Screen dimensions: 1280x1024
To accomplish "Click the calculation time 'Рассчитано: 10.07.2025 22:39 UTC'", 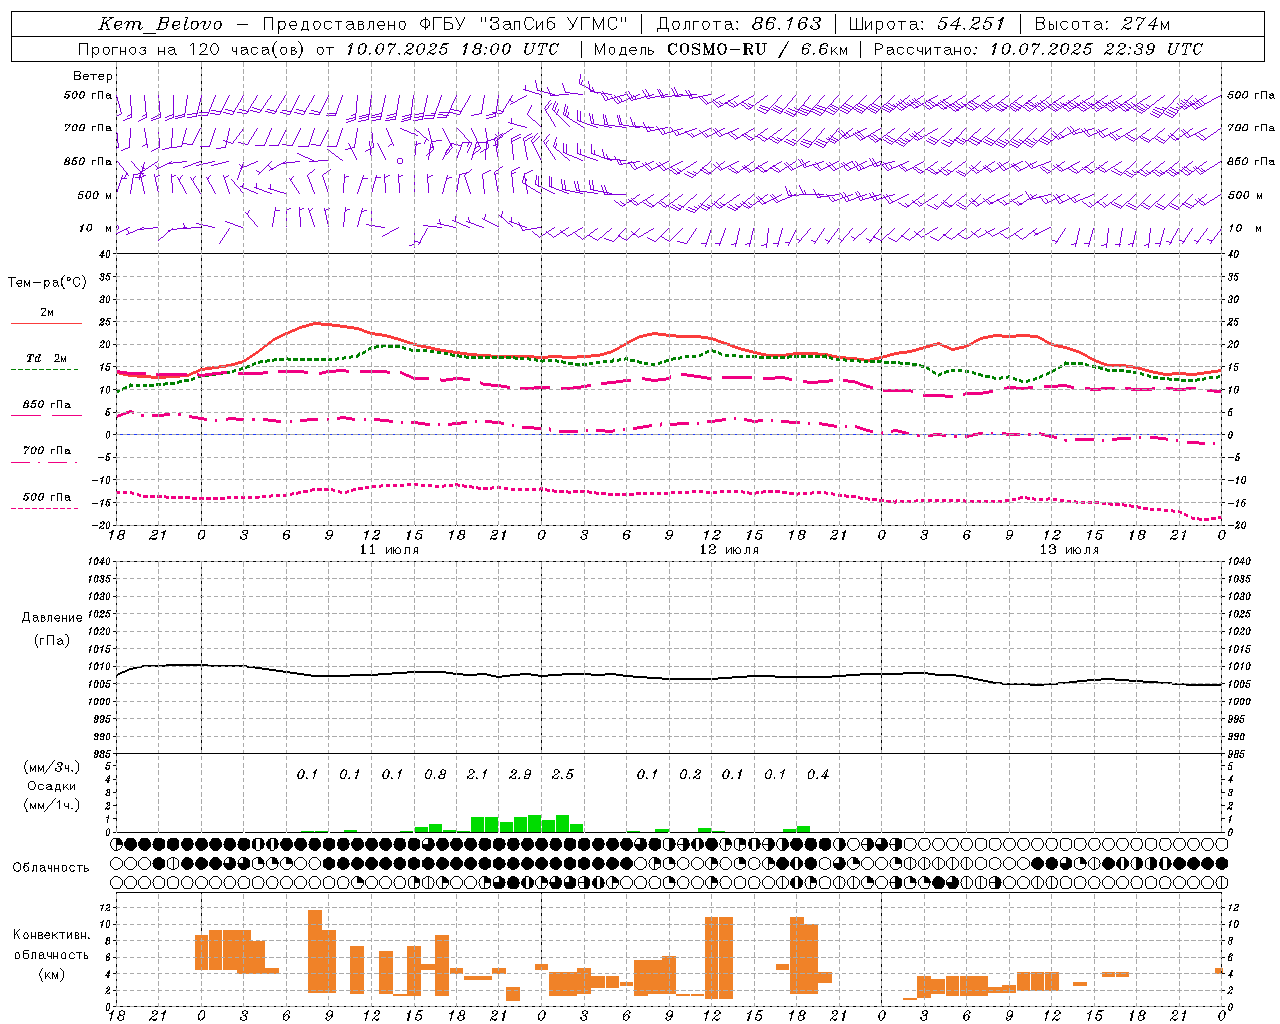I will coord(1038,49).
